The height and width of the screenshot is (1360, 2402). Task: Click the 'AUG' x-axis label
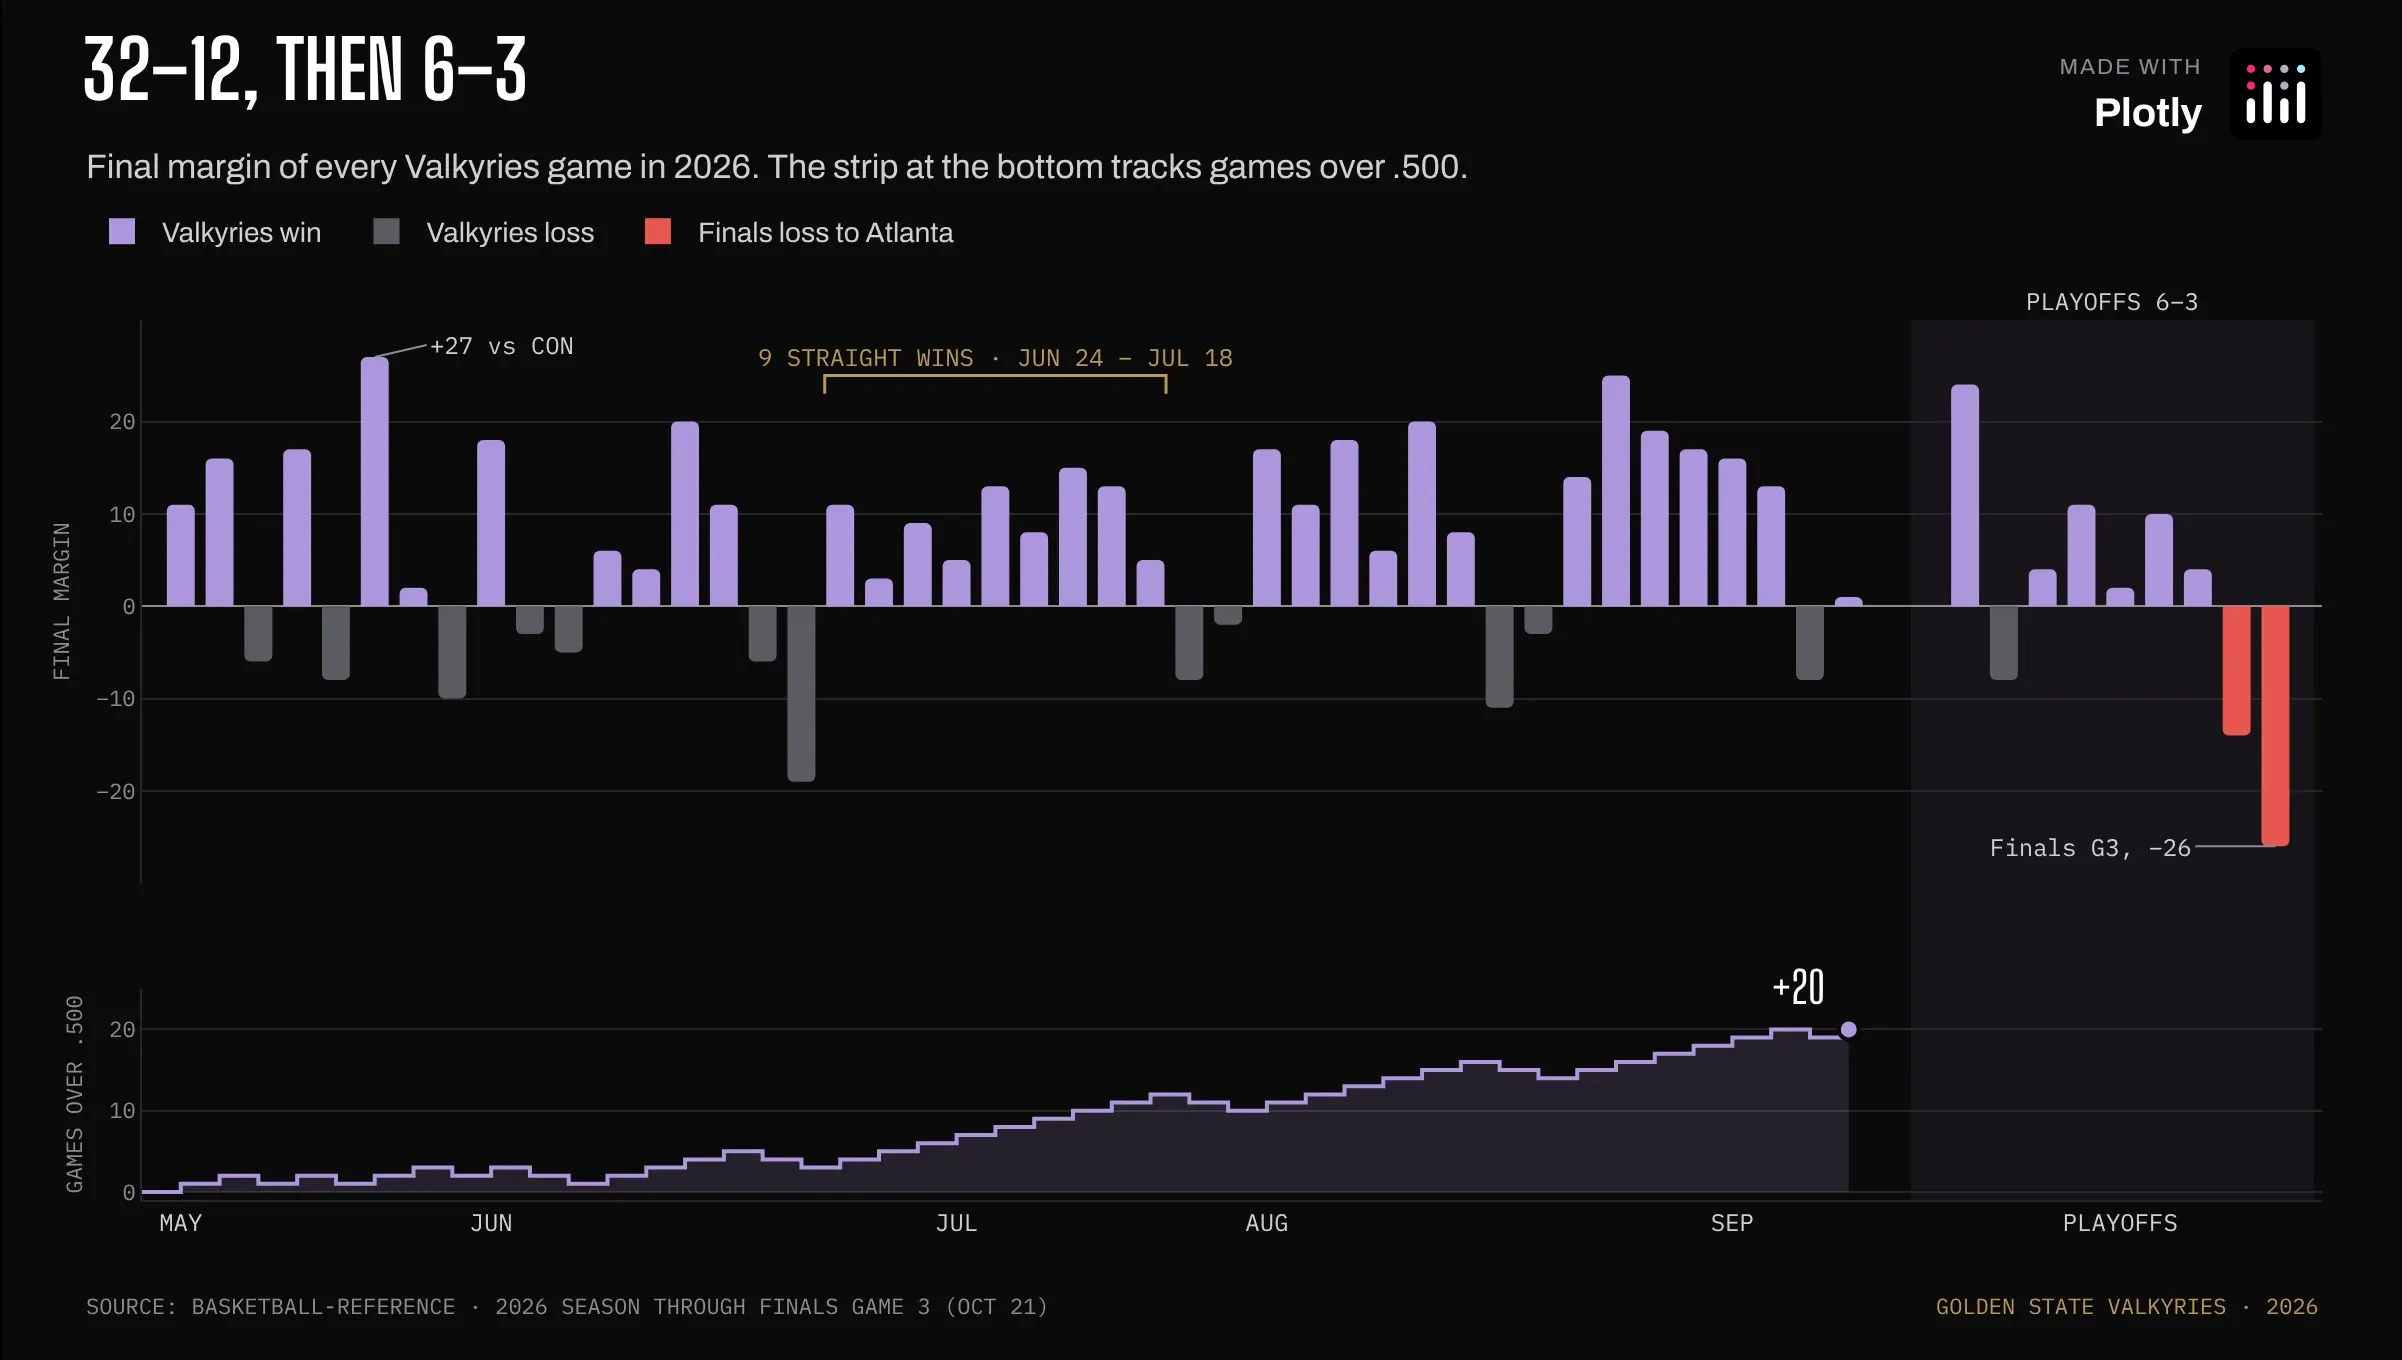1266,1223
